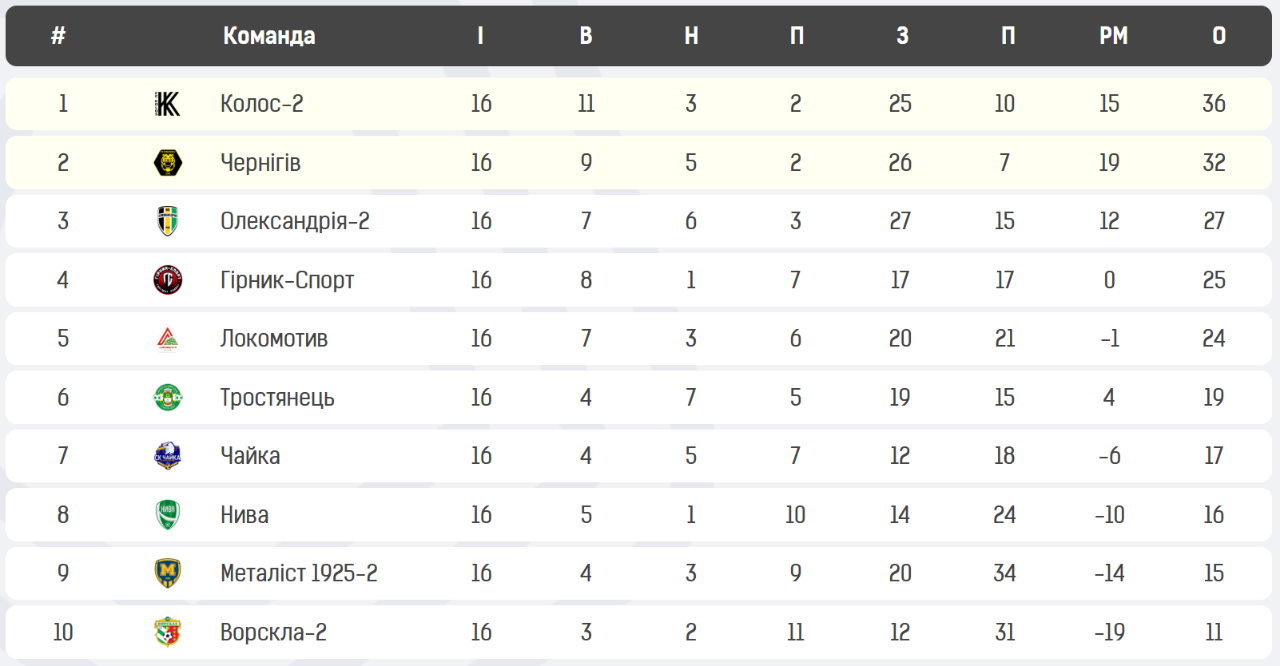1280x666 pixels.
Task: Click the Чайка club emblem
Action: point(168,456)
